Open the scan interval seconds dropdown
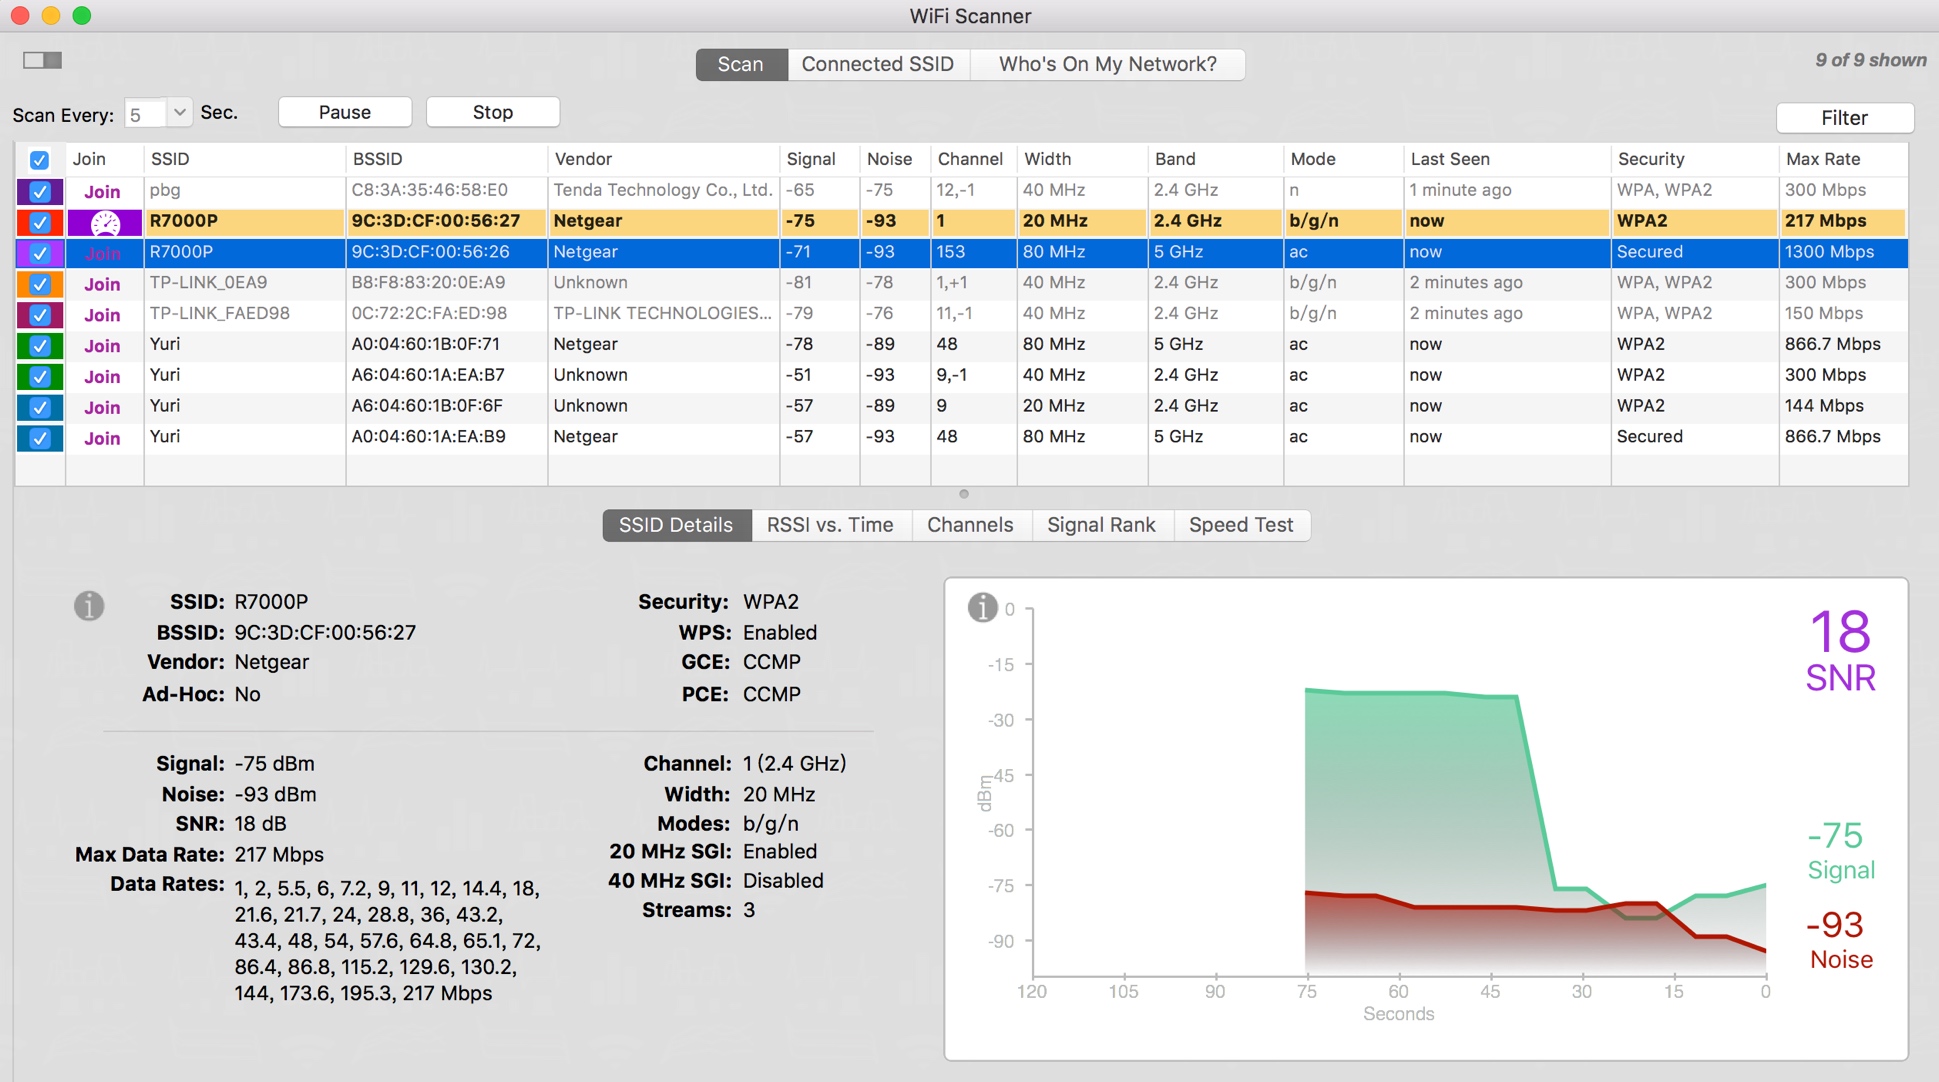Screen dimensions: 1939x1082 (179, 112)
